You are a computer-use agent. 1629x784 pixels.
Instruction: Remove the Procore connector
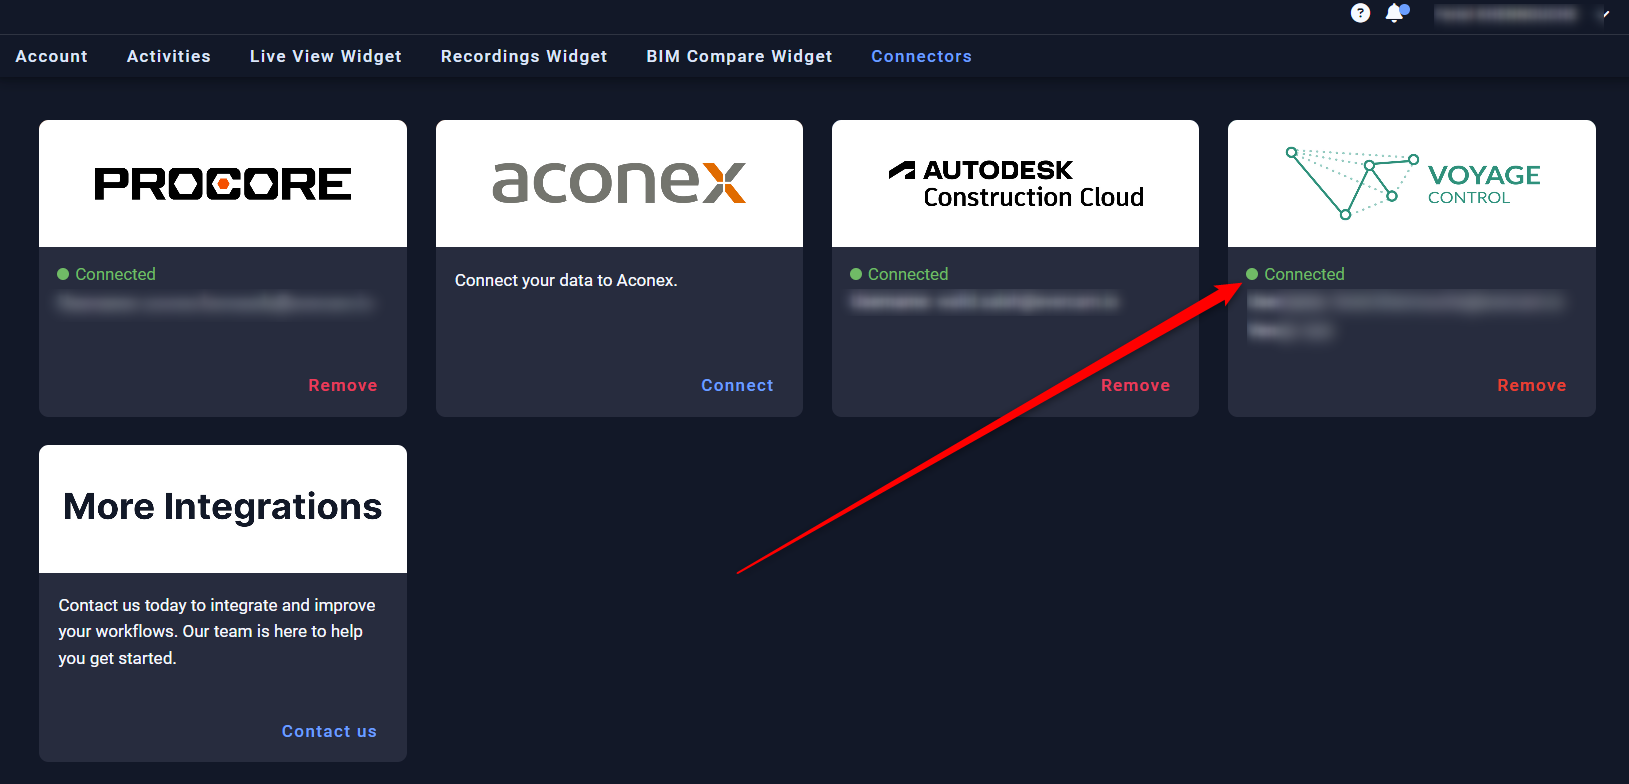point(343,385)
